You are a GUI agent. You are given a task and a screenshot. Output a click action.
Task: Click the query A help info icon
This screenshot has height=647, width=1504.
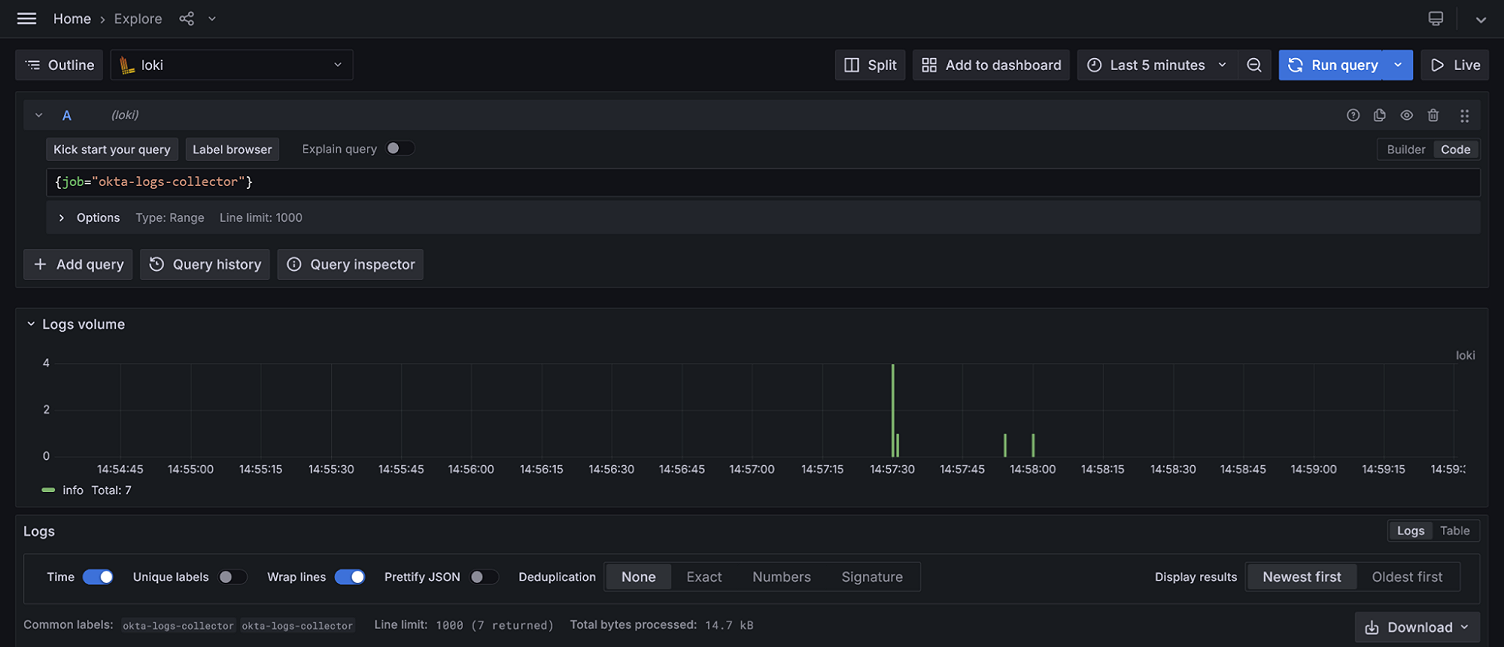coord(1353,116)
